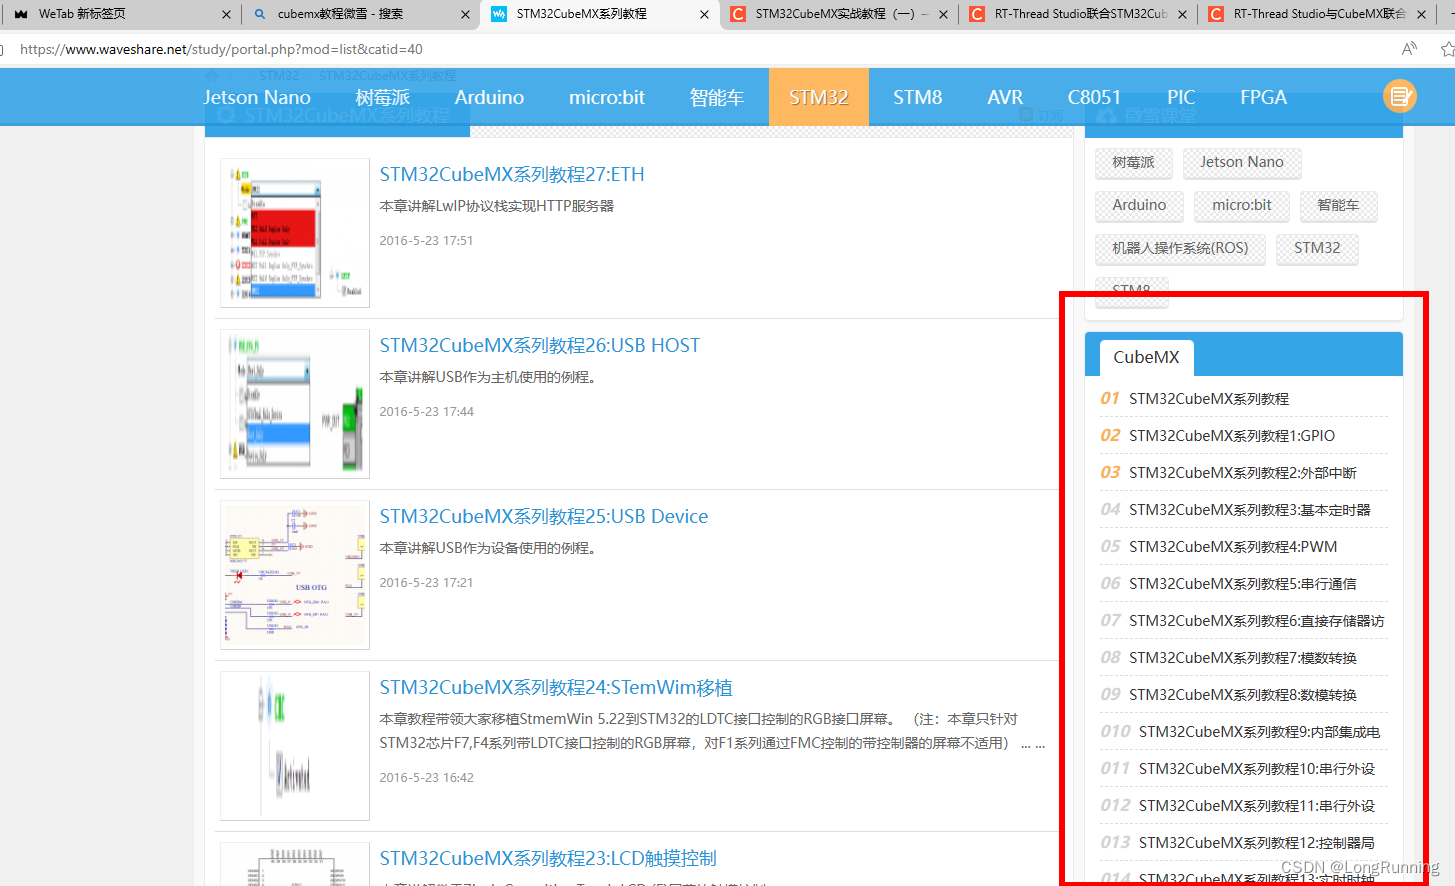Click the Bilibili favicon on the search tab
The height and width of the screenshot is (886, 1455).
click(x=259, y=15)
